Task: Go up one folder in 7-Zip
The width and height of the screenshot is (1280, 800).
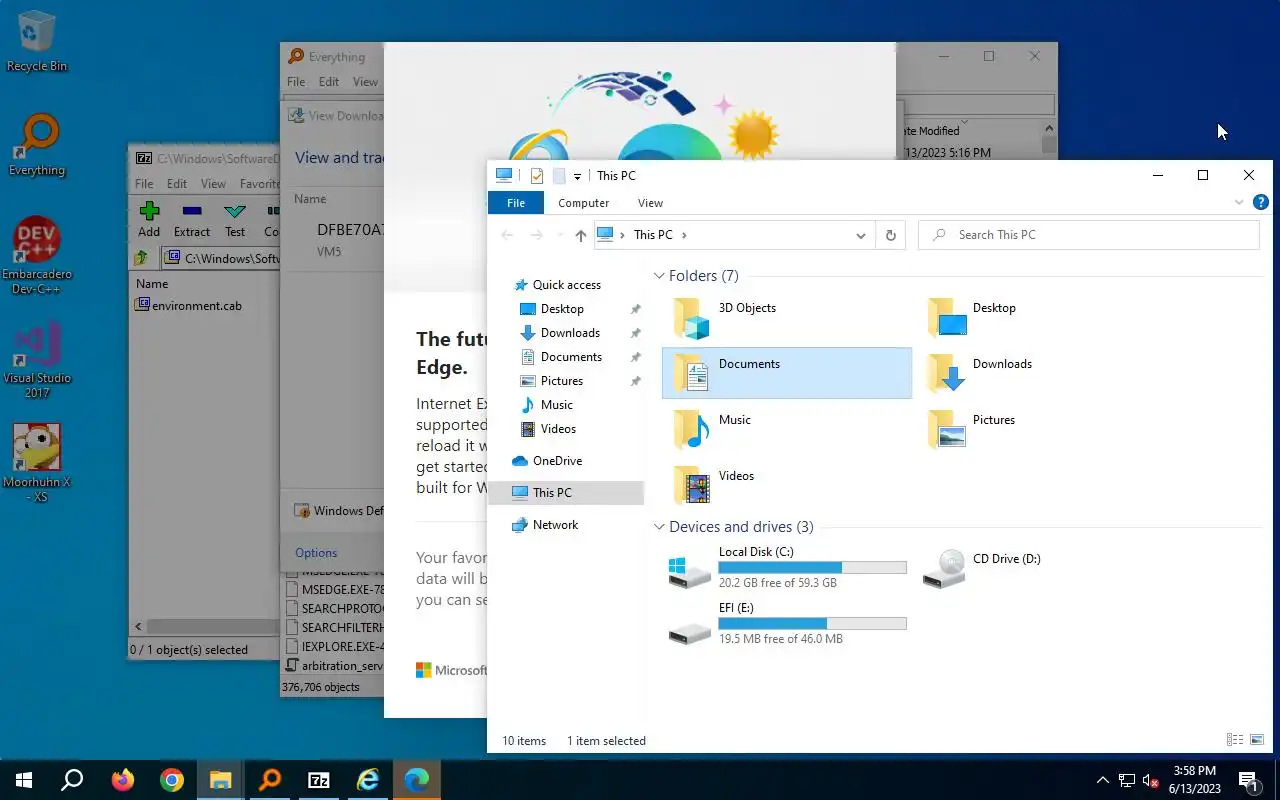Action: pos(142,258)
